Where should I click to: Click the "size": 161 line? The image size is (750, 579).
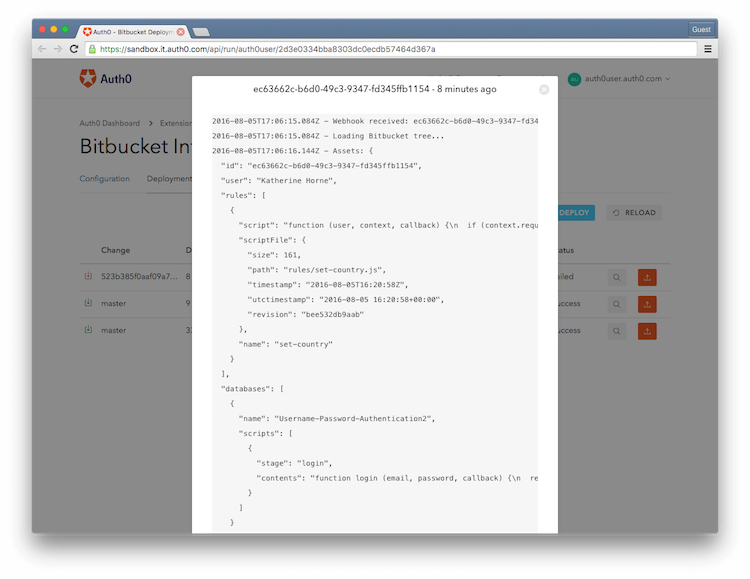pyautogui.click(x=274, y=255)
